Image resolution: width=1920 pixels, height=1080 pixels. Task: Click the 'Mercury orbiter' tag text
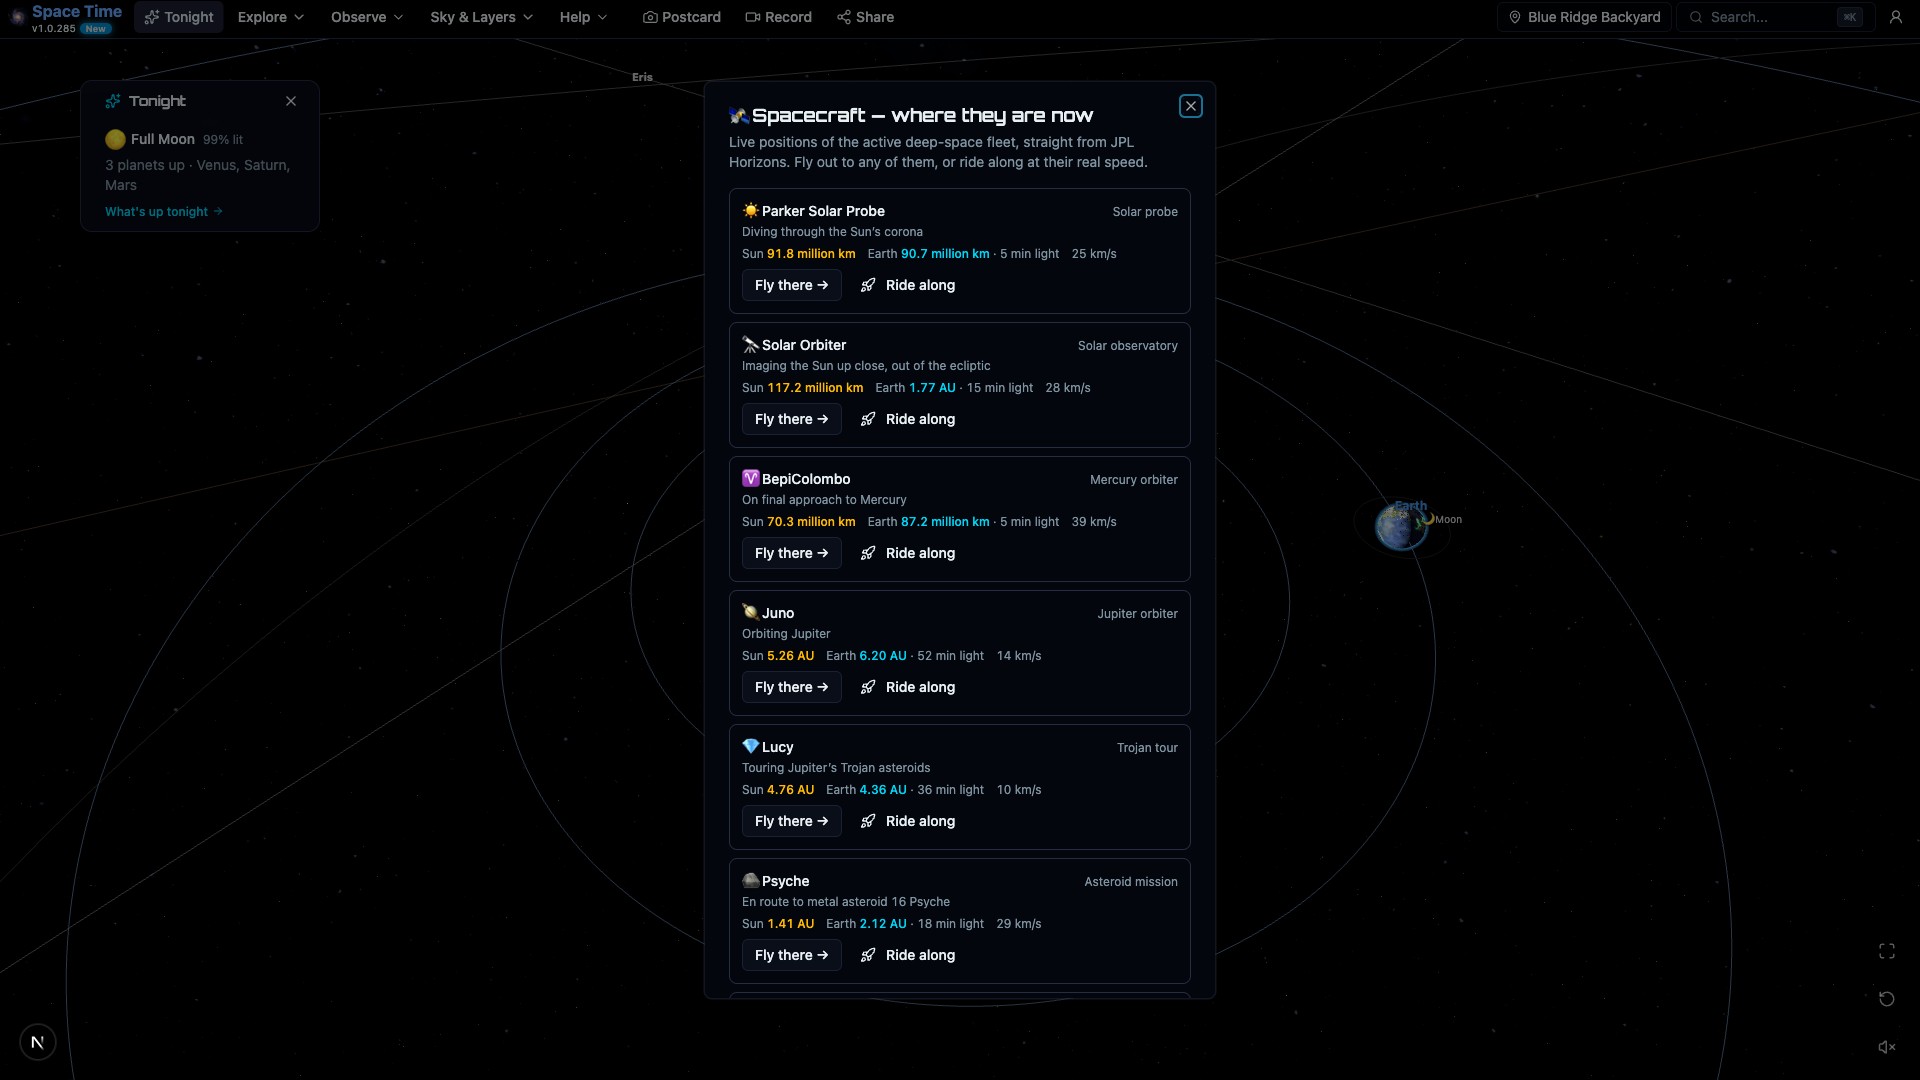(1134, 480)
